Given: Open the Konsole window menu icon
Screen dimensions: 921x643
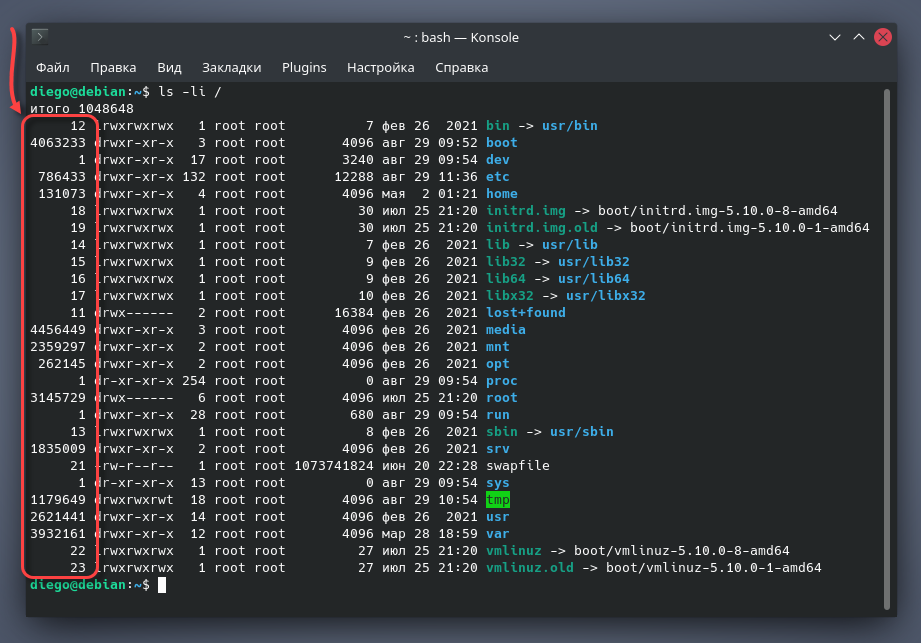Looking at the screenshot, I should click(40, 37).
